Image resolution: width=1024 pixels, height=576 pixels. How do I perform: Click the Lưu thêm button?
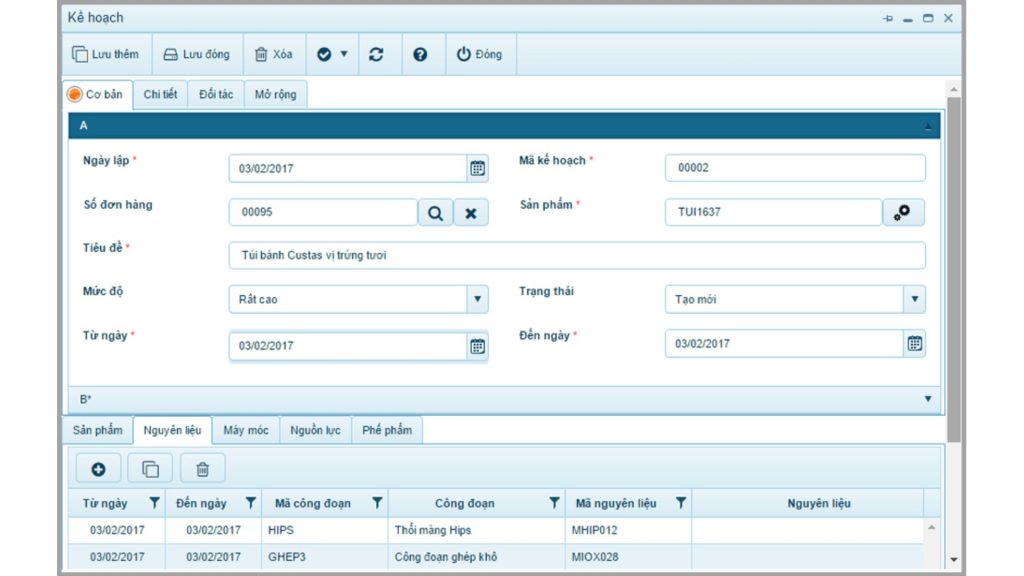(106, 54)
